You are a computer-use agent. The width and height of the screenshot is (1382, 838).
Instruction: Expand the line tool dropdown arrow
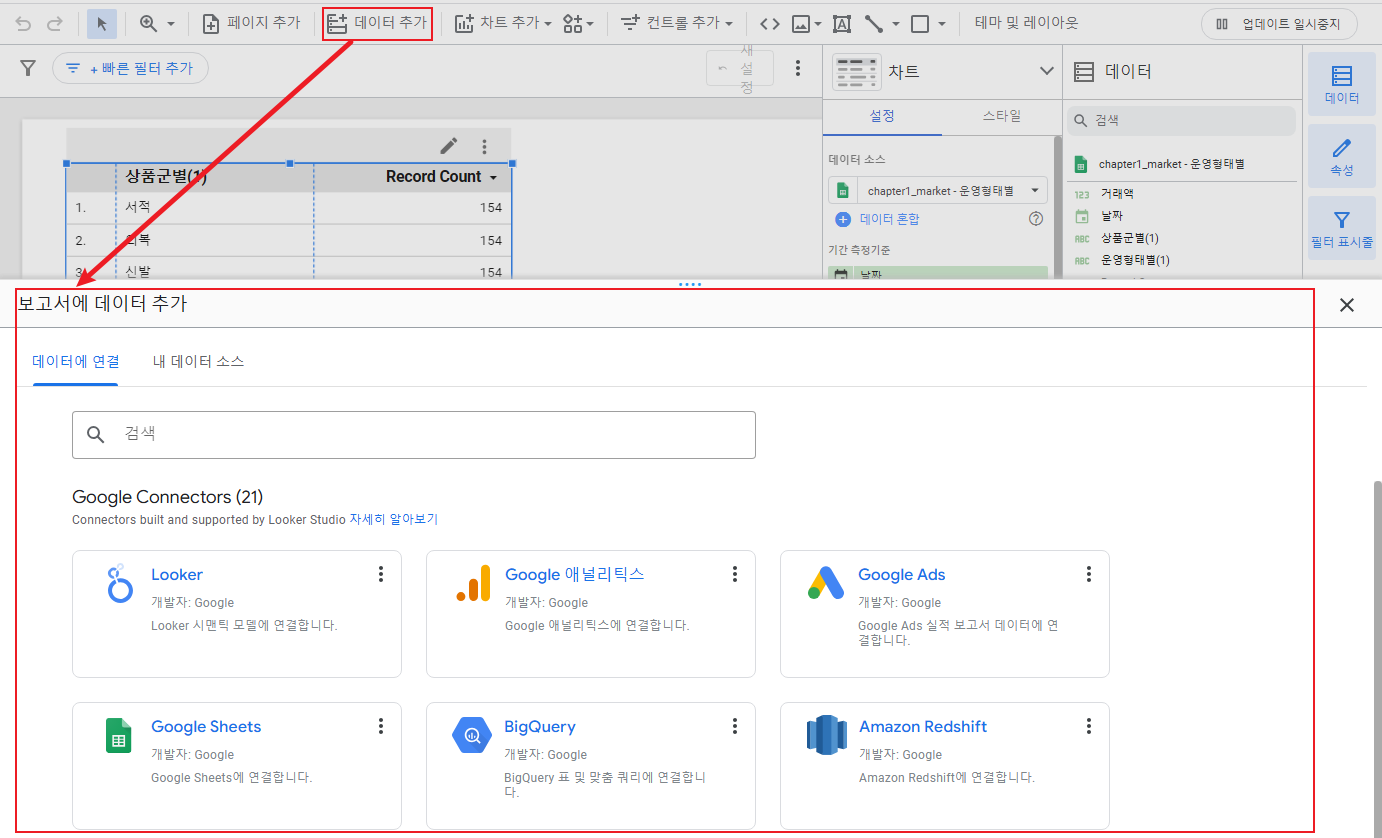[x=895, y=24]
